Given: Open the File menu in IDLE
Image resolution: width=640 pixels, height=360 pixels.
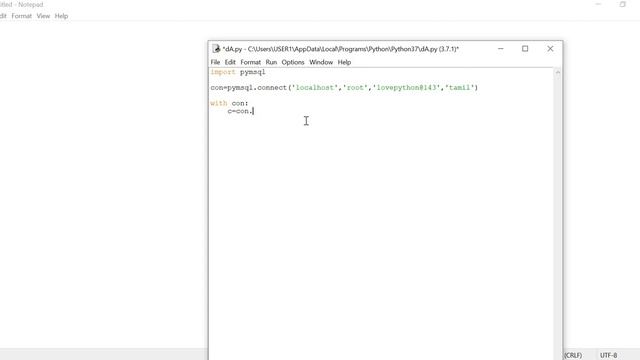Looking at the screenshot, I should click(x=215, y=62).
